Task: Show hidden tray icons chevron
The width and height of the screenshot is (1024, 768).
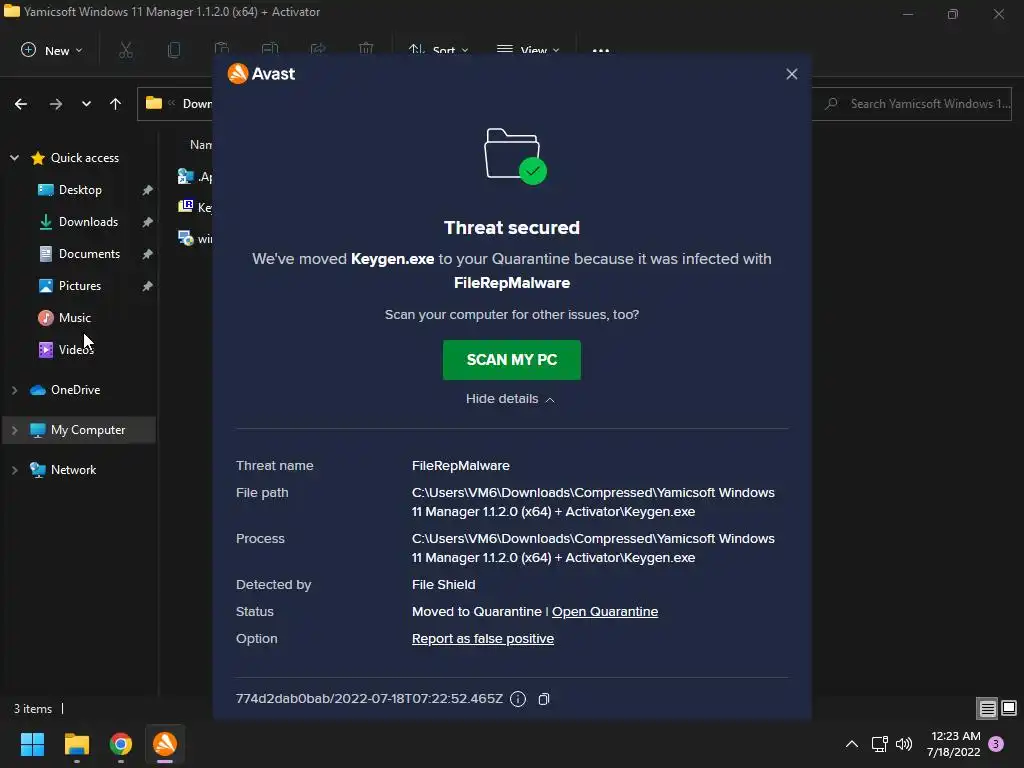Action: [x=852, y=744]
